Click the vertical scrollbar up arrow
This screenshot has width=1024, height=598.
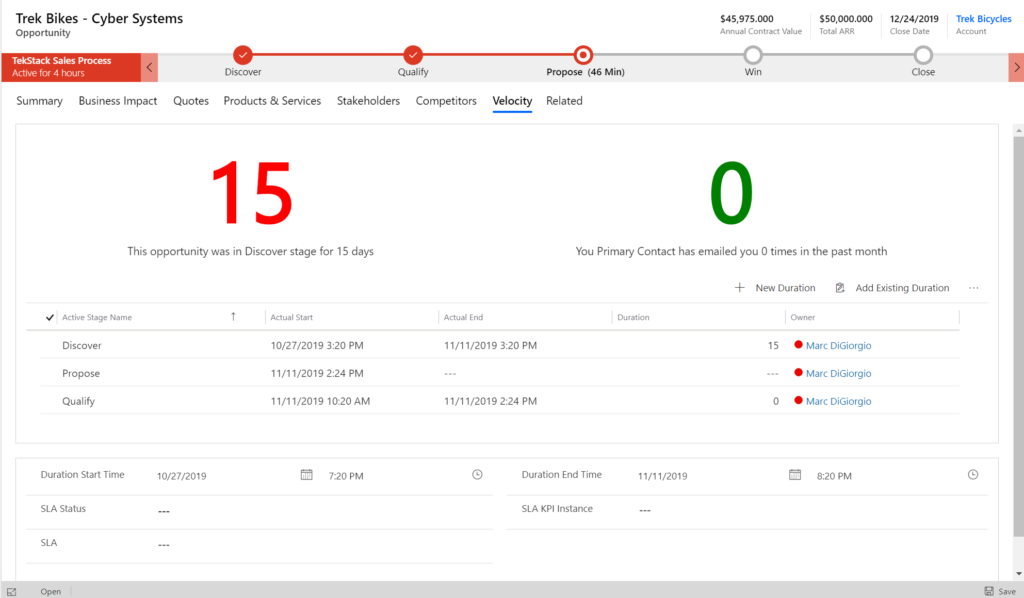click(x=1018, y=131)
